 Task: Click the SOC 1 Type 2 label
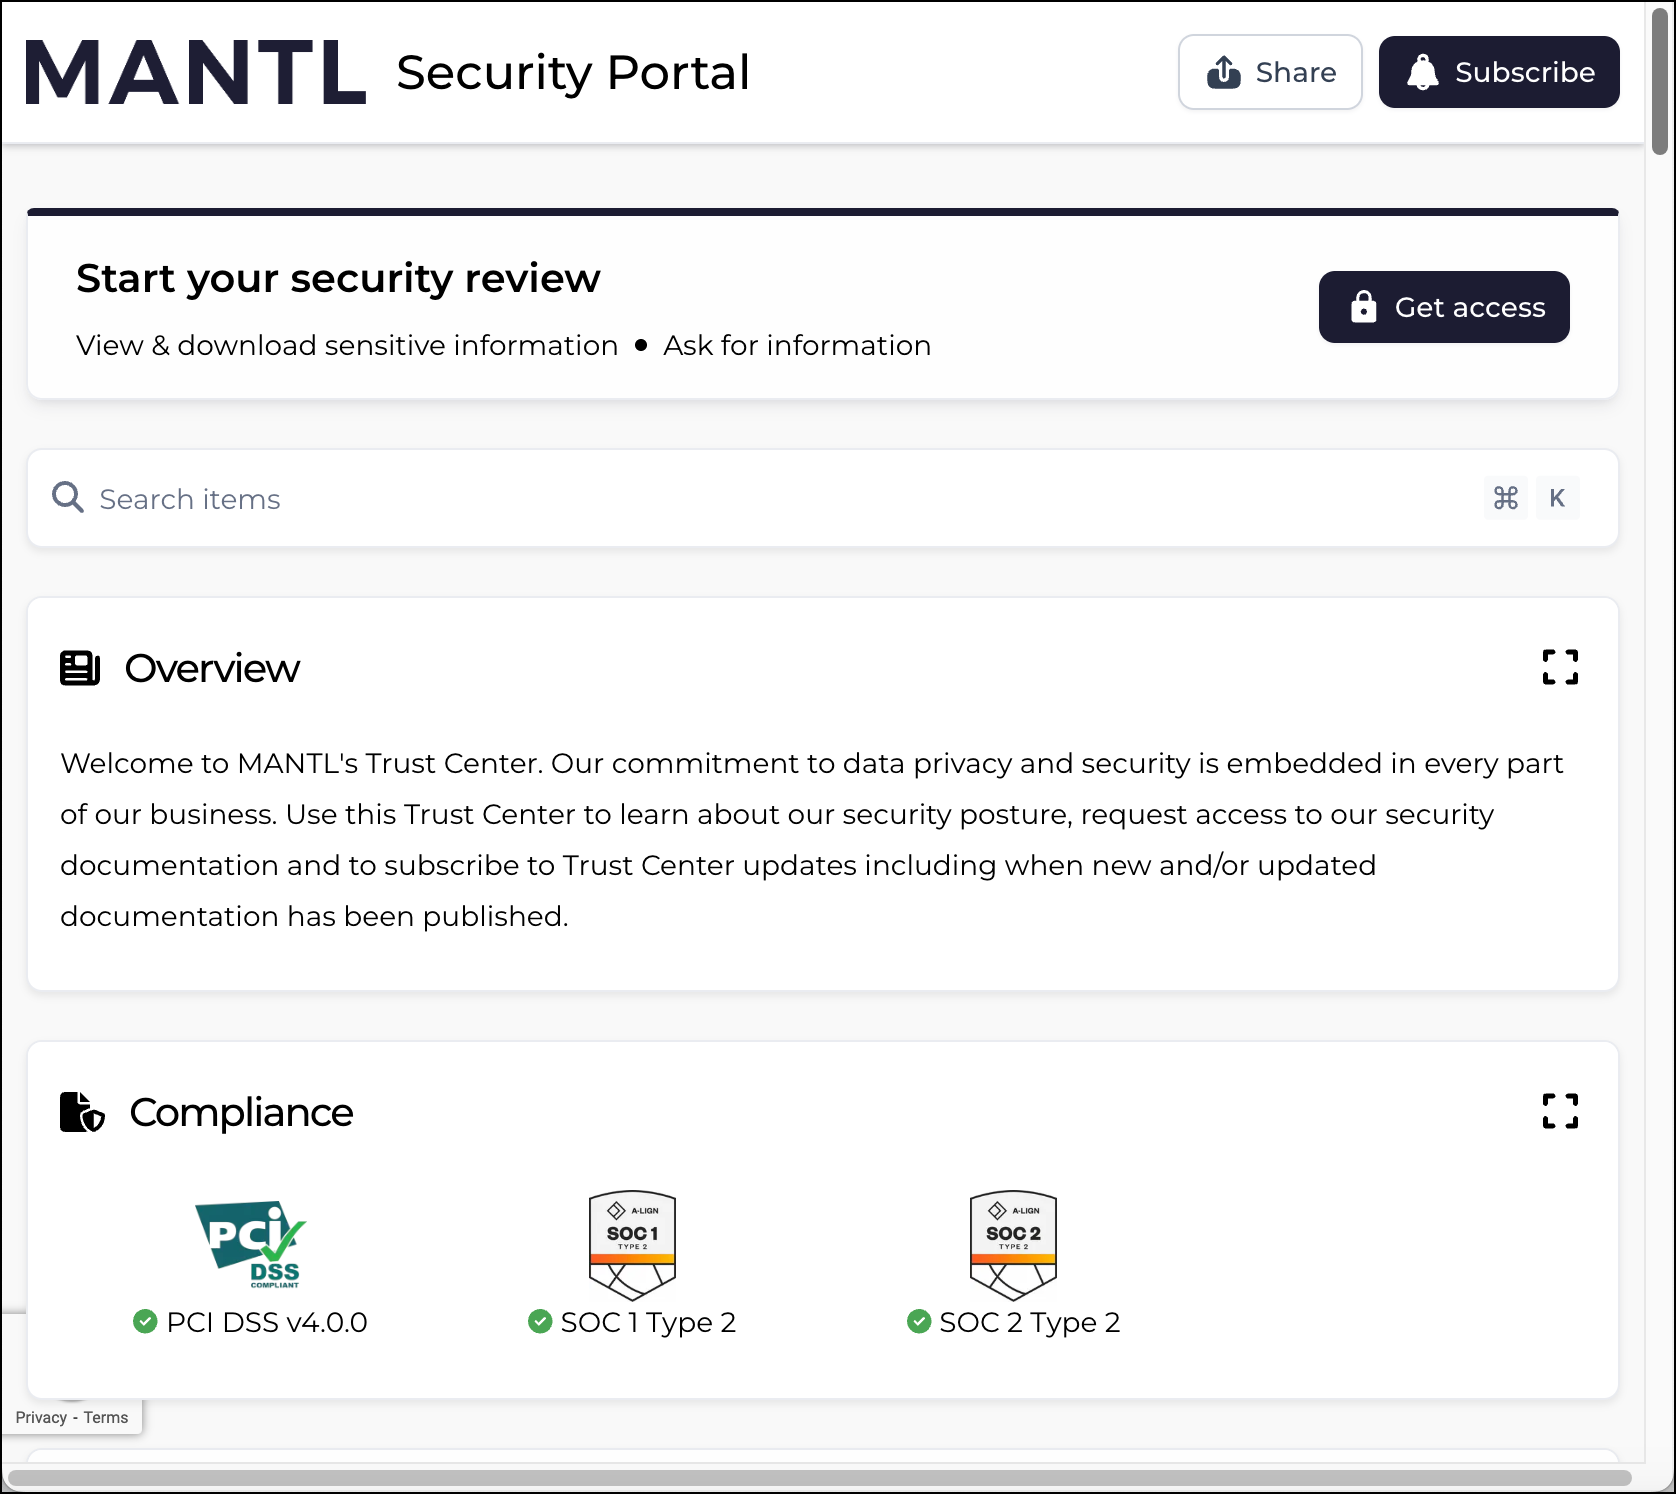click(648, 1322)
